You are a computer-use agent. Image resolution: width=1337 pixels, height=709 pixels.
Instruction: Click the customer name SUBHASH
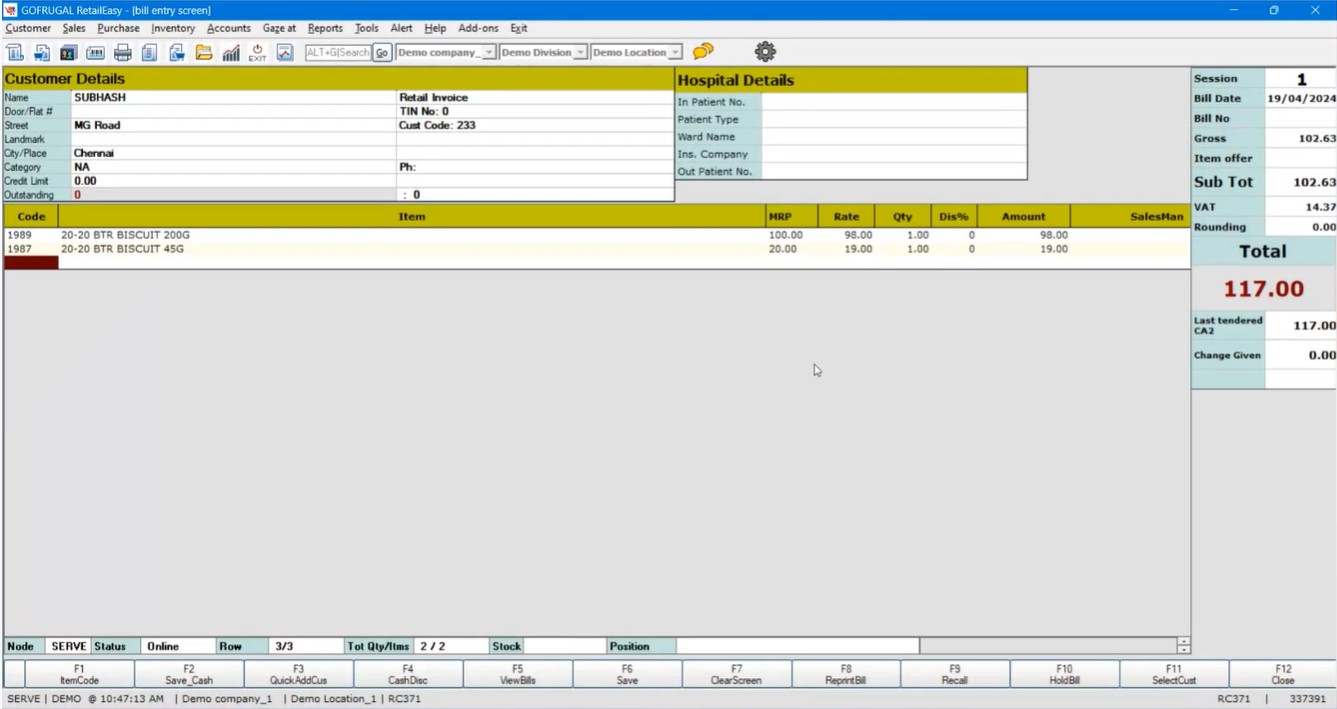coord(100,97)
